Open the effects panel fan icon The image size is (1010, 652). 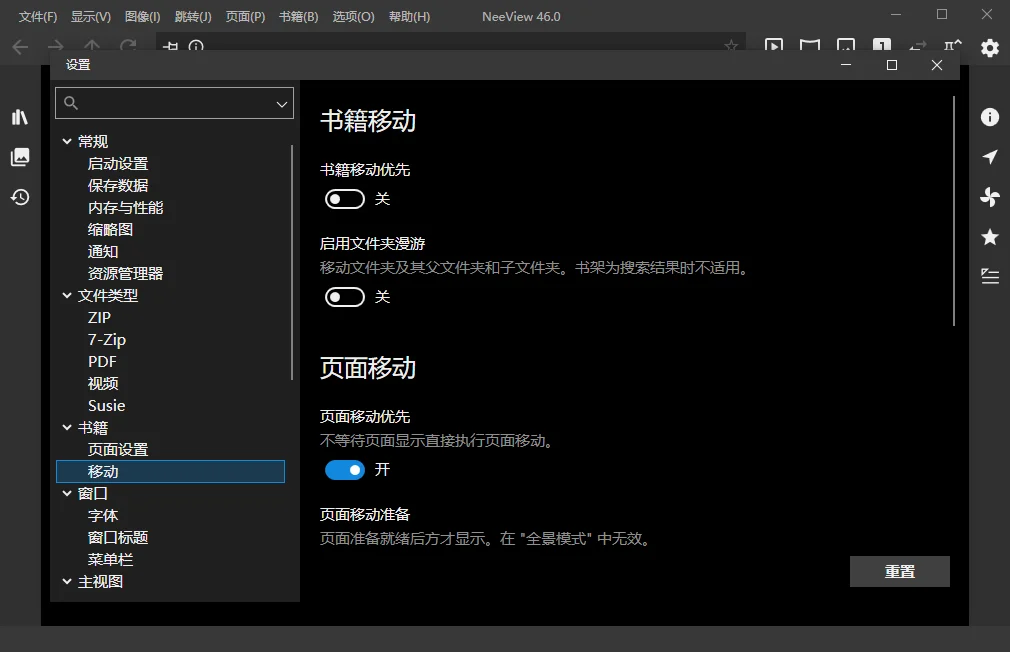tap(989, 197)
